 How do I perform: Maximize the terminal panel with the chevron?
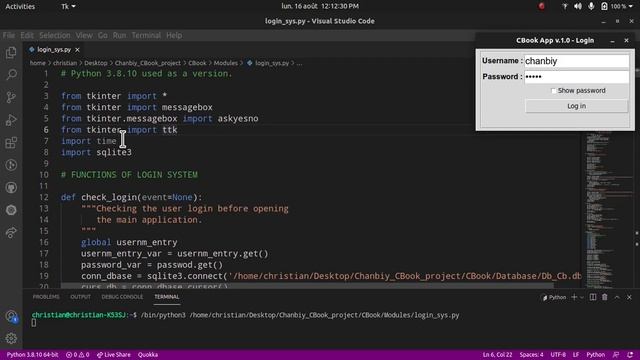click(617, 297)
